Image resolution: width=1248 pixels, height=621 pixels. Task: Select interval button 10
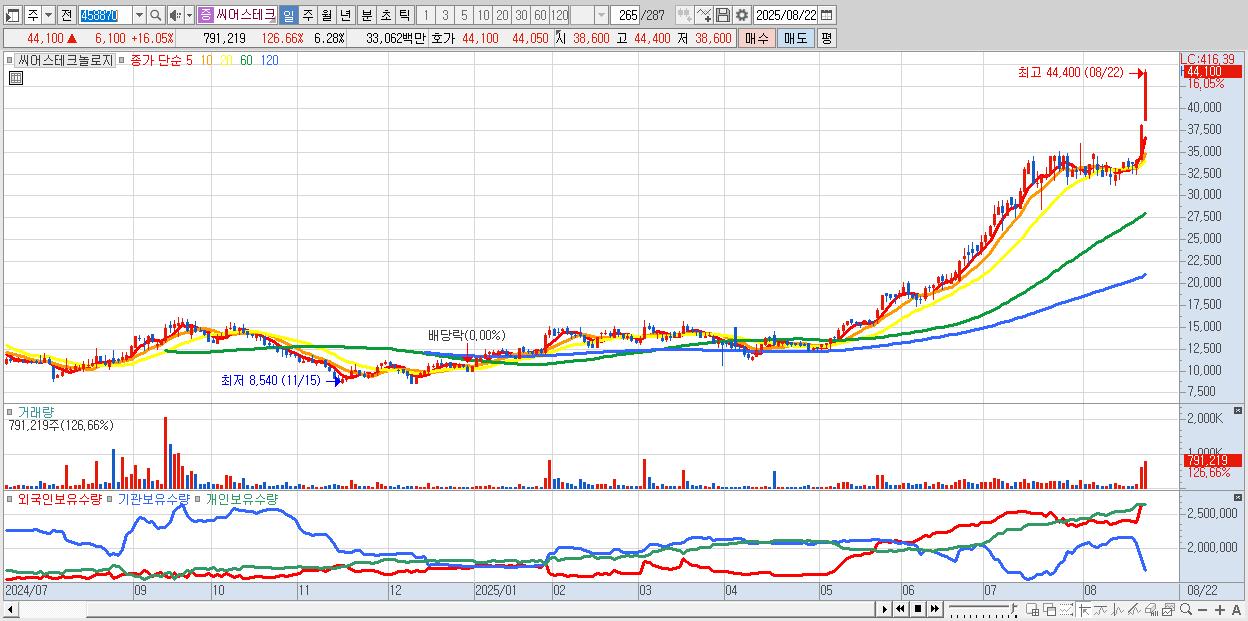(x=483, y=15)
